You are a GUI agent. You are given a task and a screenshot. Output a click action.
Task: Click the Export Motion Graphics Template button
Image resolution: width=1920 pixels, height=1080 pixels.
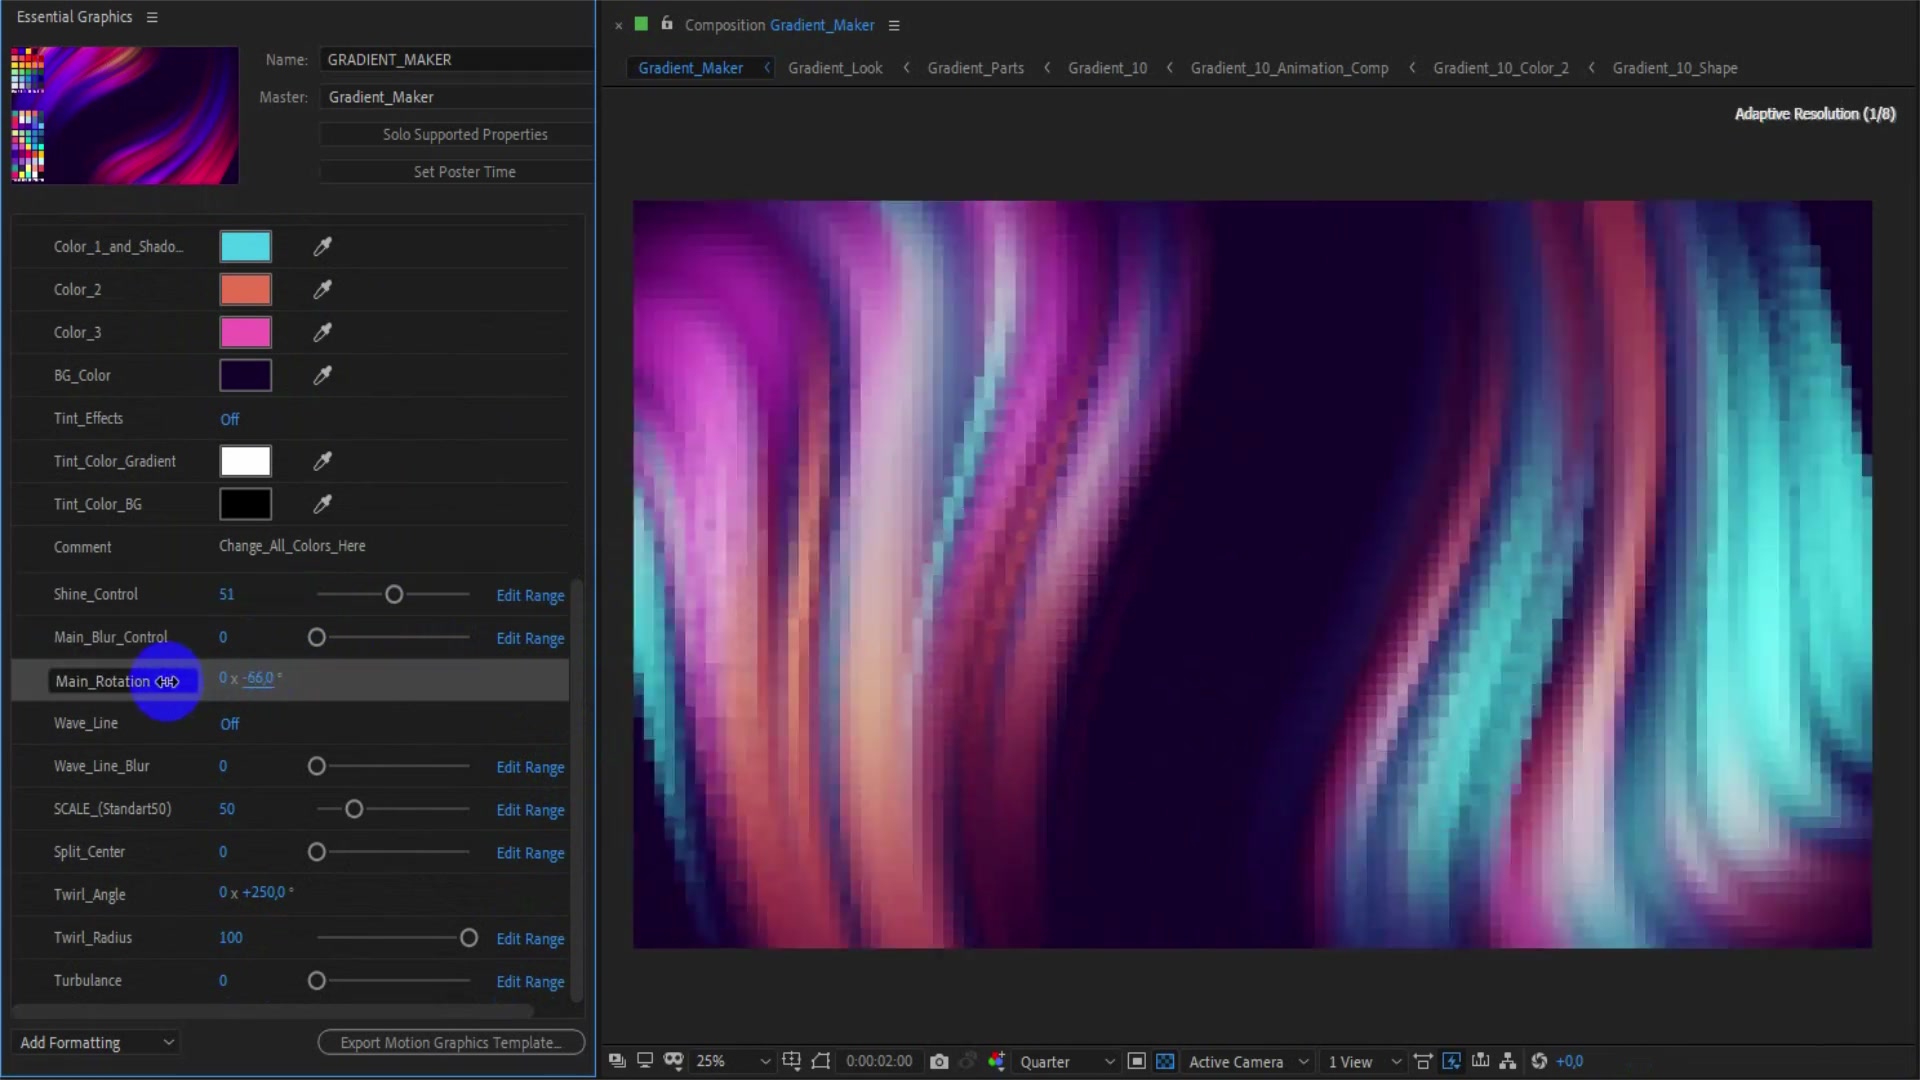click(x=450, y=1042)
